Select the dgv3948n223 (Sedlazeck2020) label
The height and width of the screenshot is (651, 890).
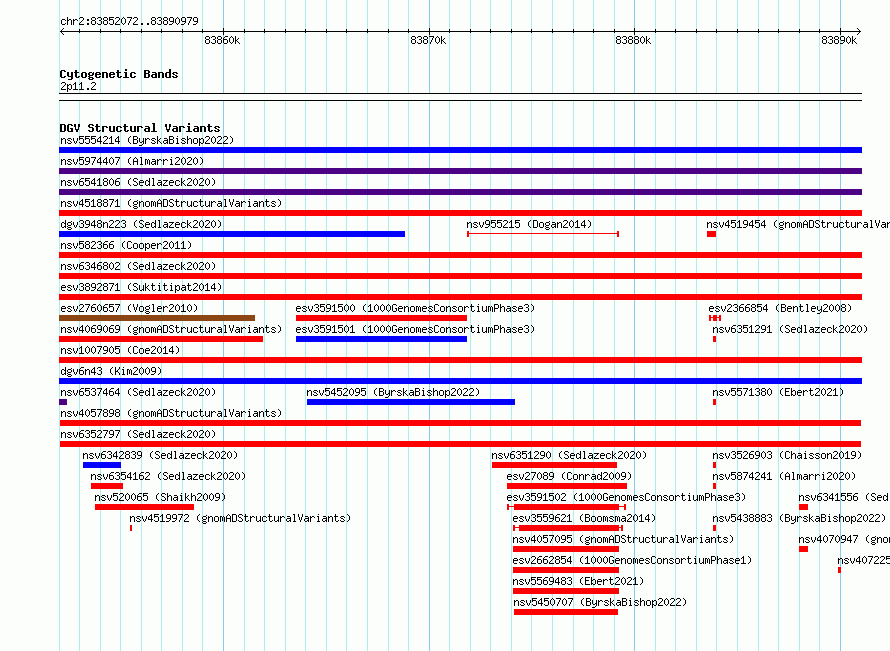141,224
